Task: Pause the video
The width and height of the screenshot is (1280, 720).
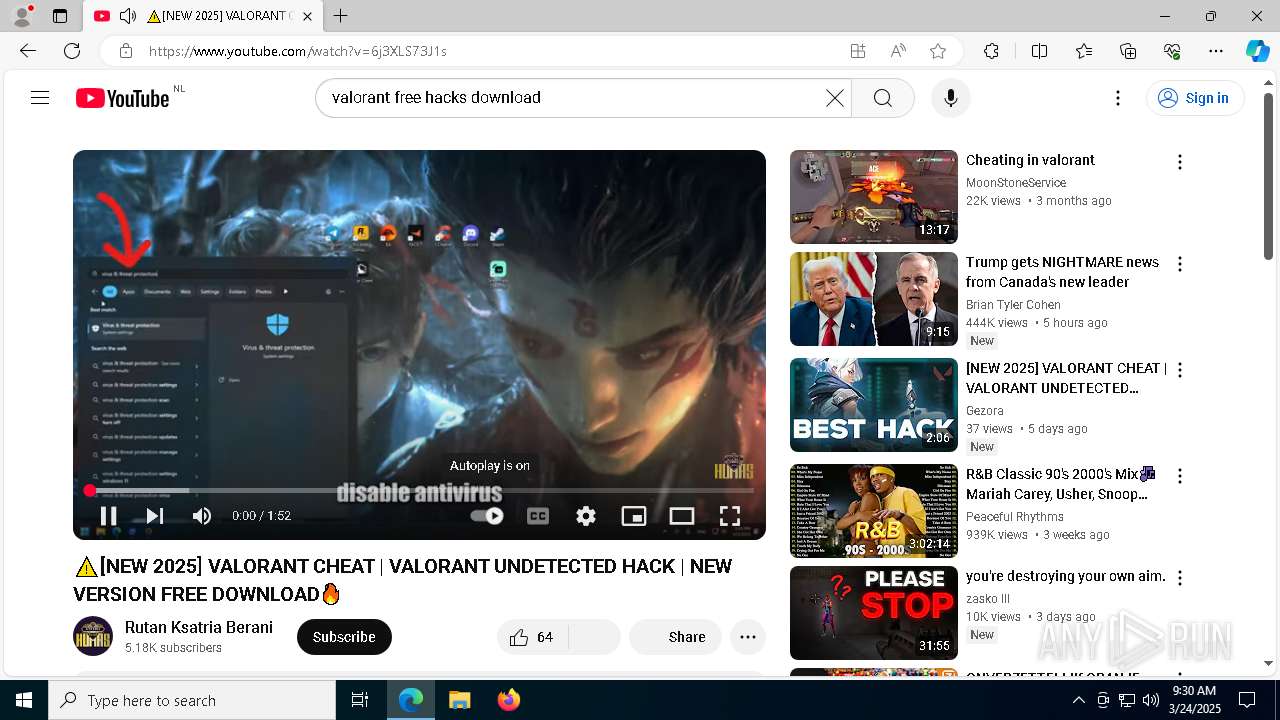Action: coord(108,516)
